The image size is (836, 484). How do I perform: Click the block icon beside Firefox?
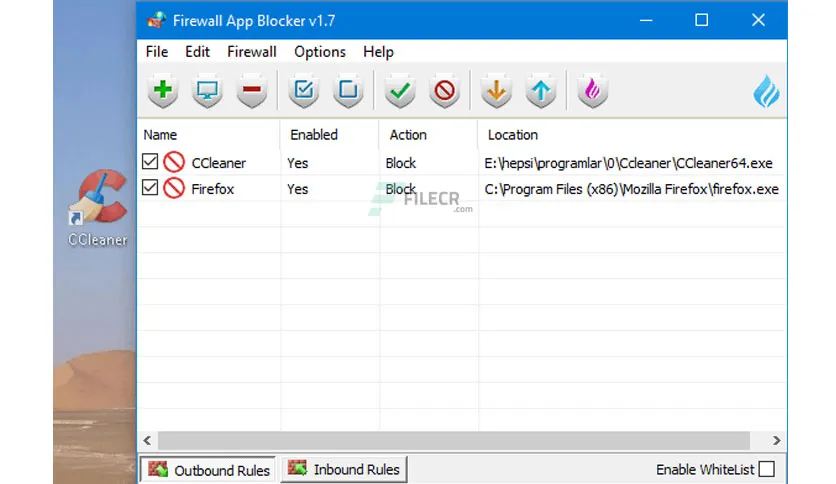point(174,188)
